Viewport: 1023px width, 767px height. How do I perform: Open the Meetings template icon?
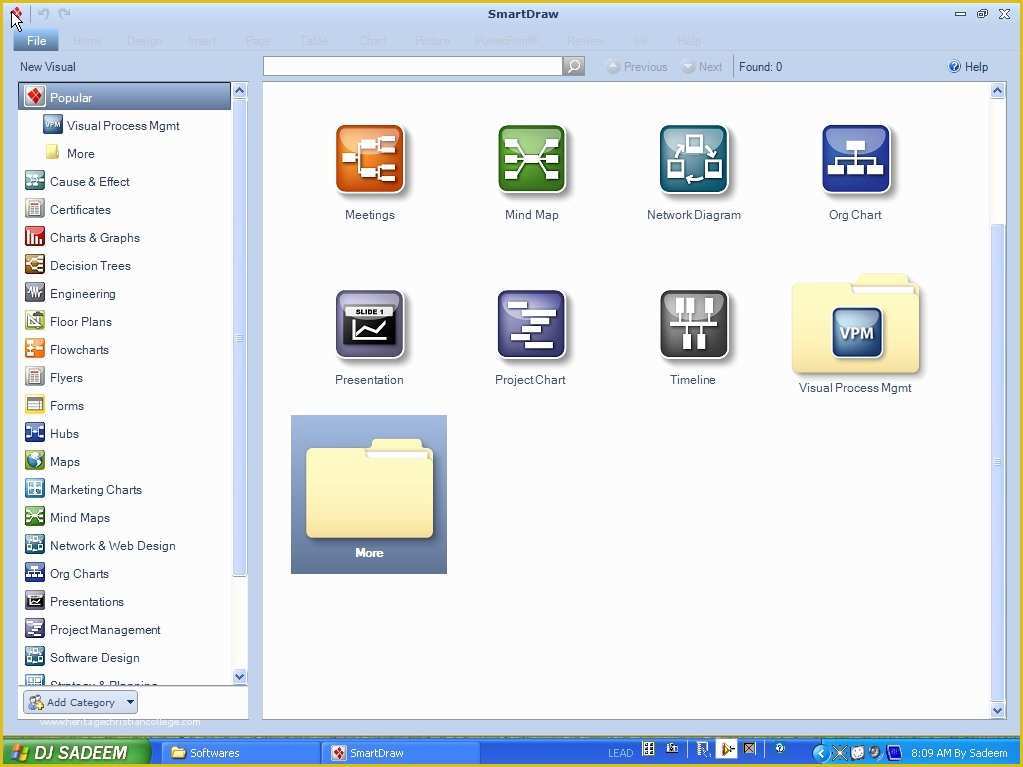coord(369,159)
